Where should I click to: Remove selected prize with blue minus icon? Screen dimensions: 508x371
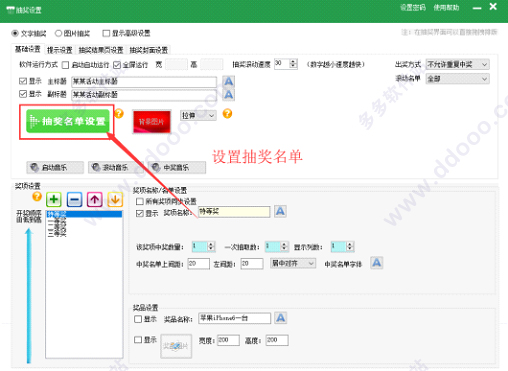point(74,200)
